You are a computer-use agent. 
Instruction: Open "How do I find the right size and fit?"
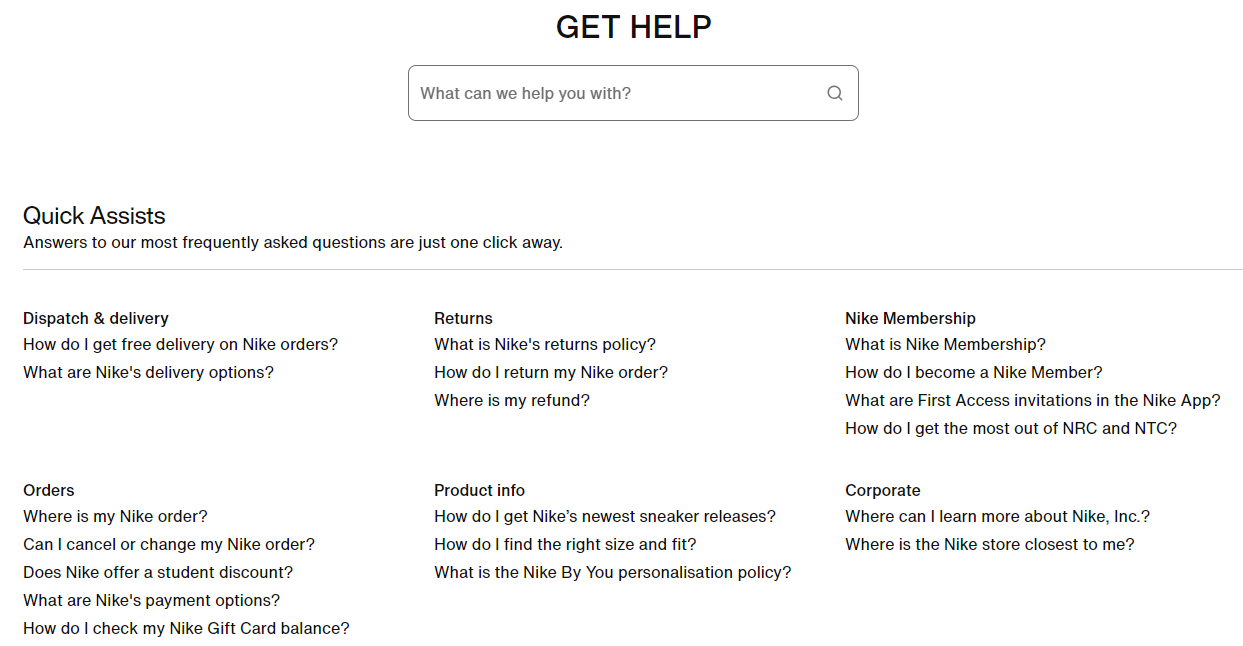567,544
